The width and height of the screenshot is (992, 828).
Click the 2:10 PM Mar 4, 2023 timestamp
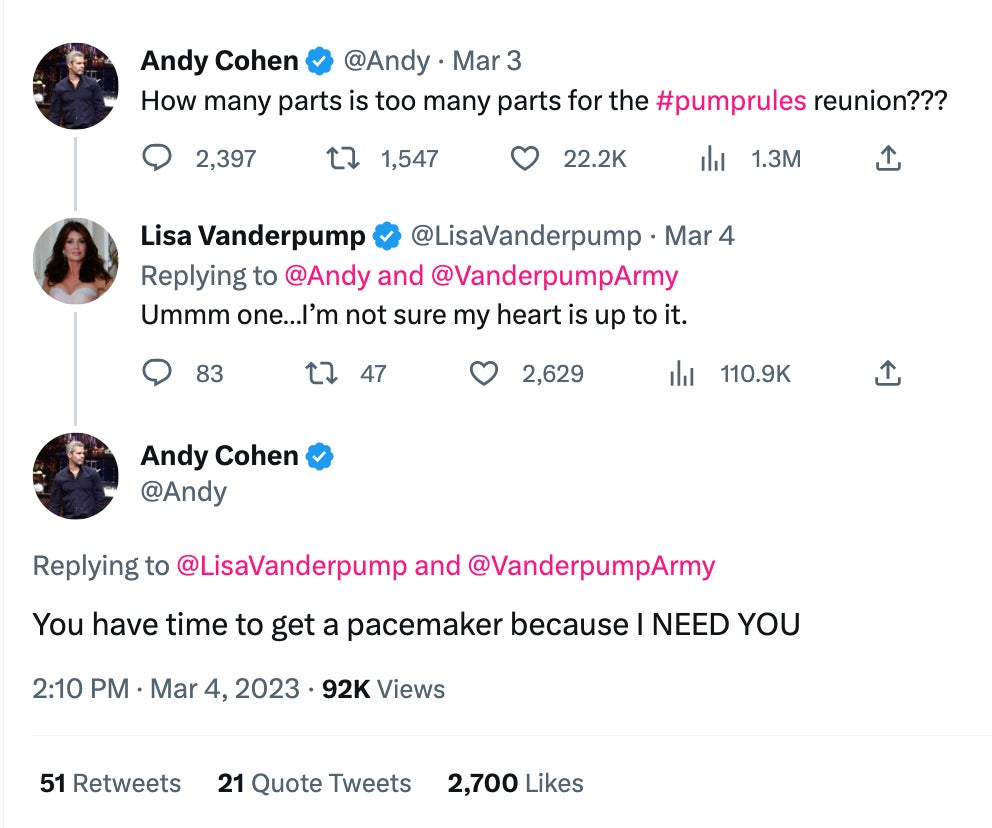pos(166,689)
